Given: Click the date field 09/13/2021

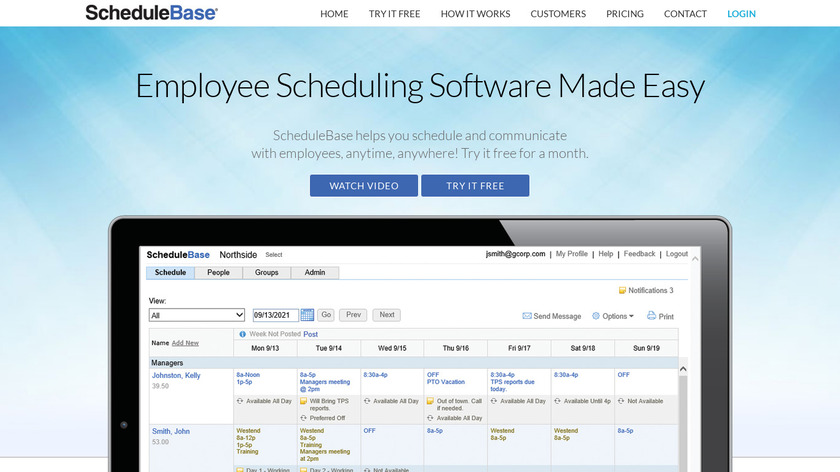Looking at the screenshot, I should (275, 315).
